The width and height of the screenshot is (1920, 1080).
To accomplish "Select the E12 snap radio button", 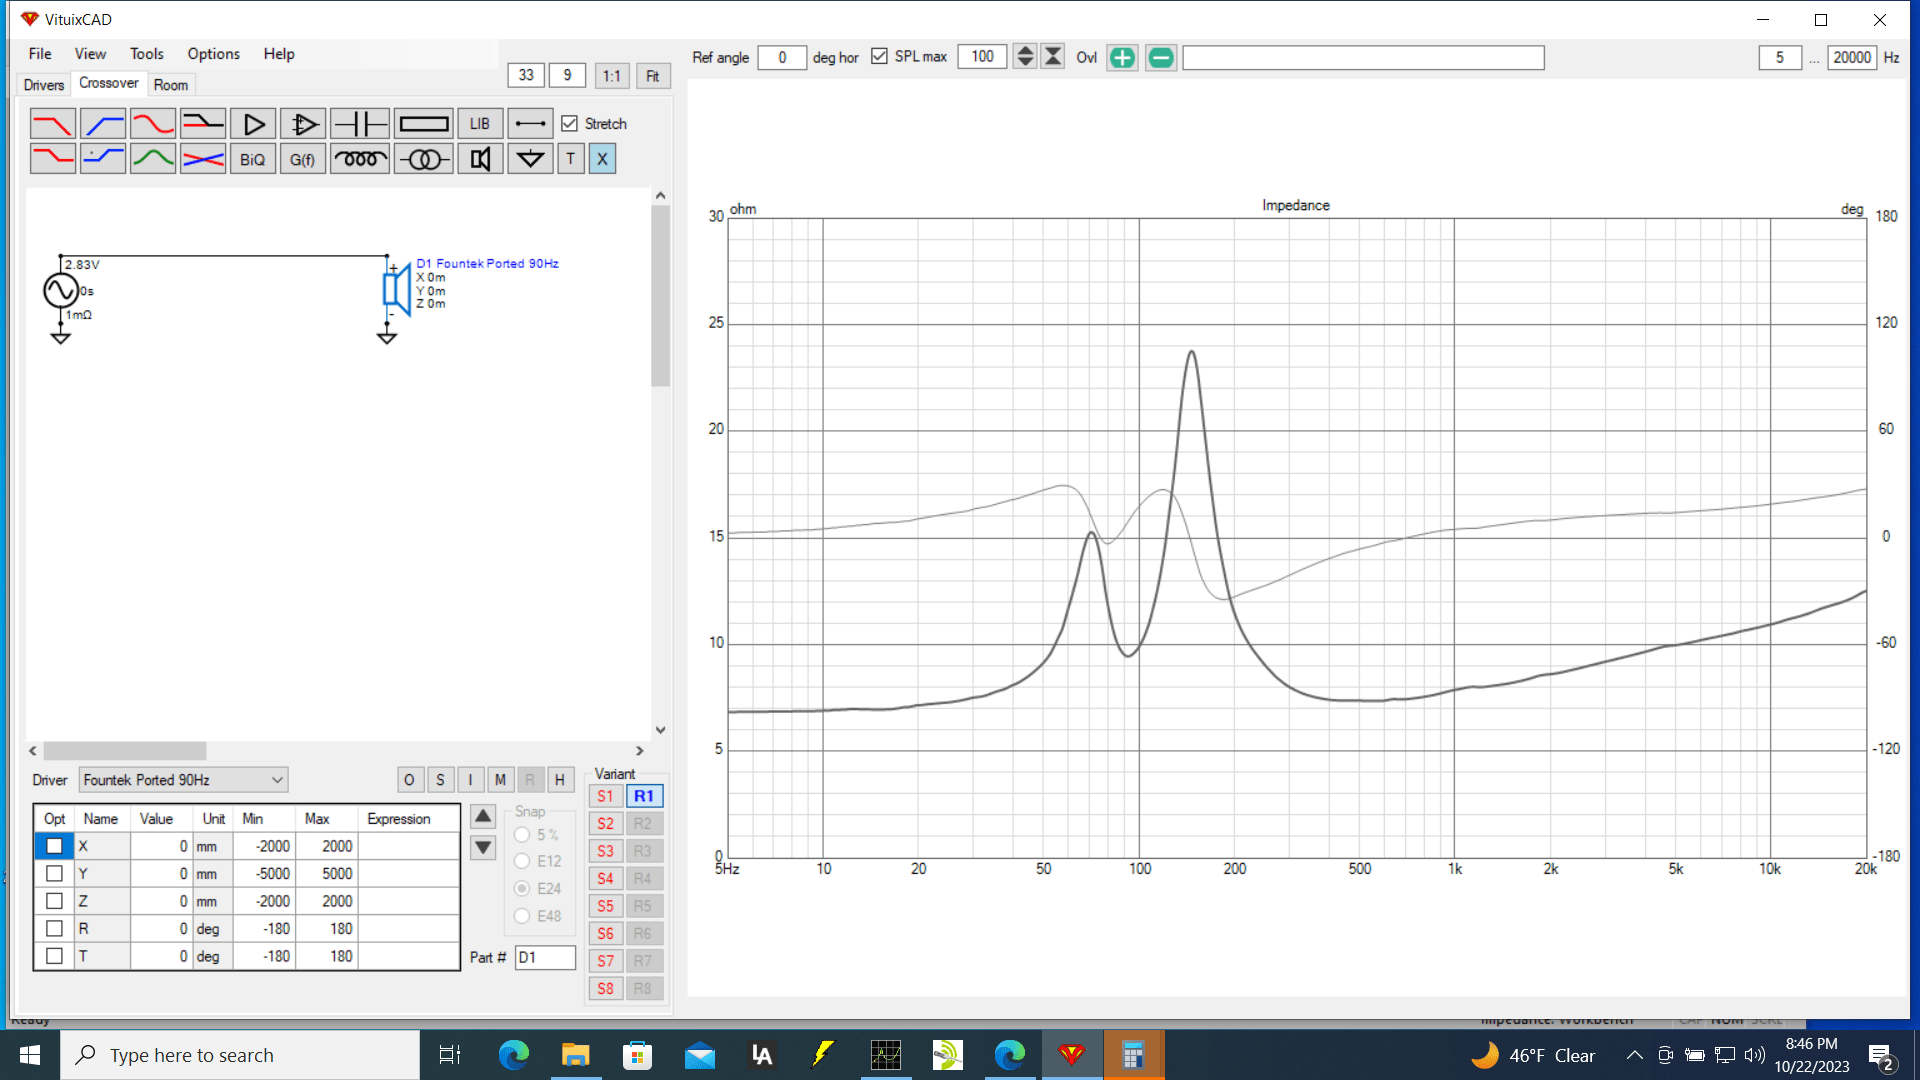I will point(522,861).
